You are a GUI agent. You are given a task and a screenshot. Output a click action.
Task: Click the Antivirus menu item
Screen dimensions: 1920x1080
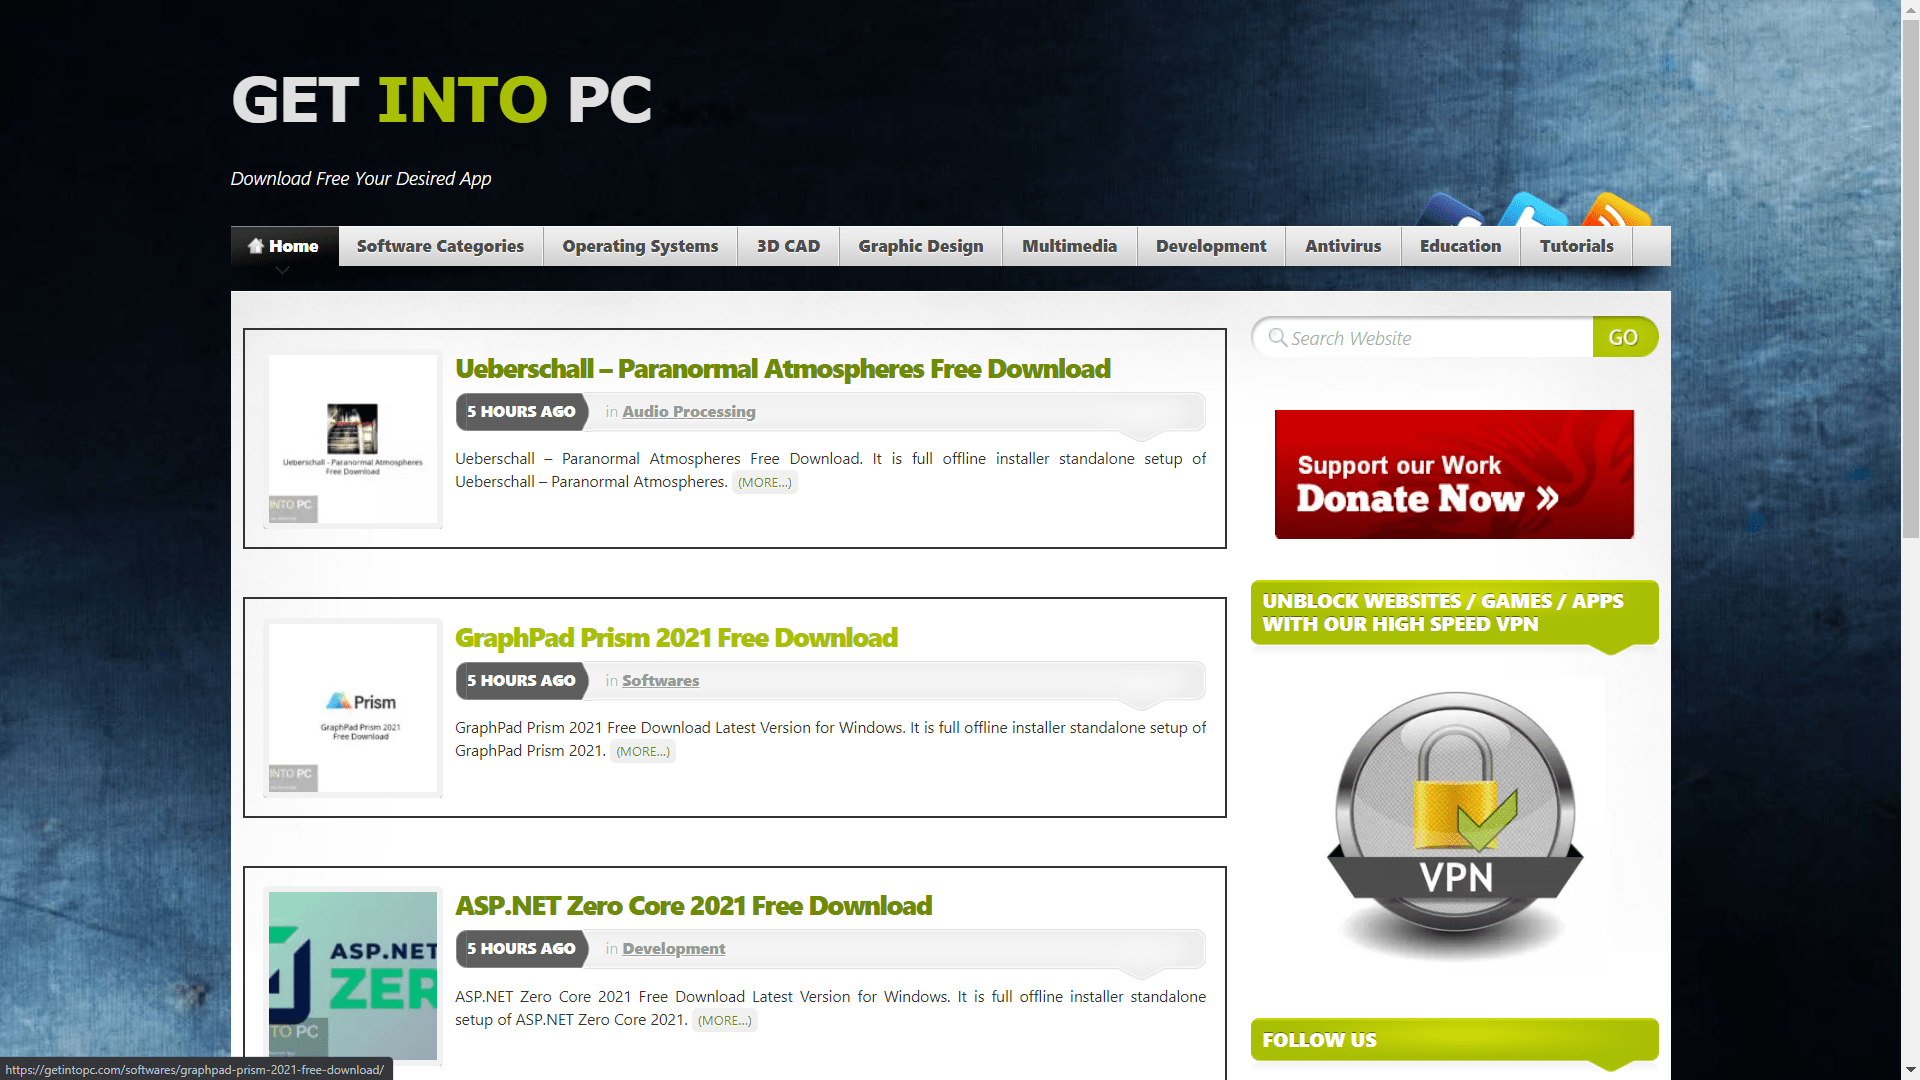click(1341, 245)
